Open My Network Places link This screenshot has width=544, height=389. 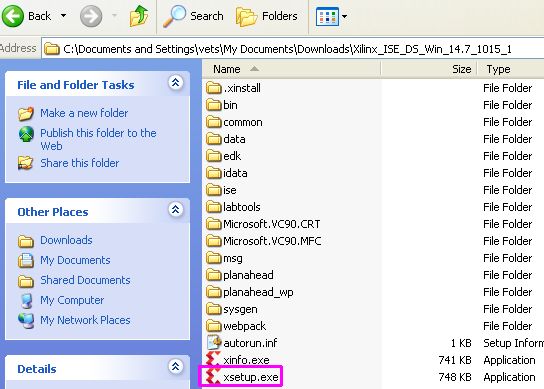[x=85, y=320]
